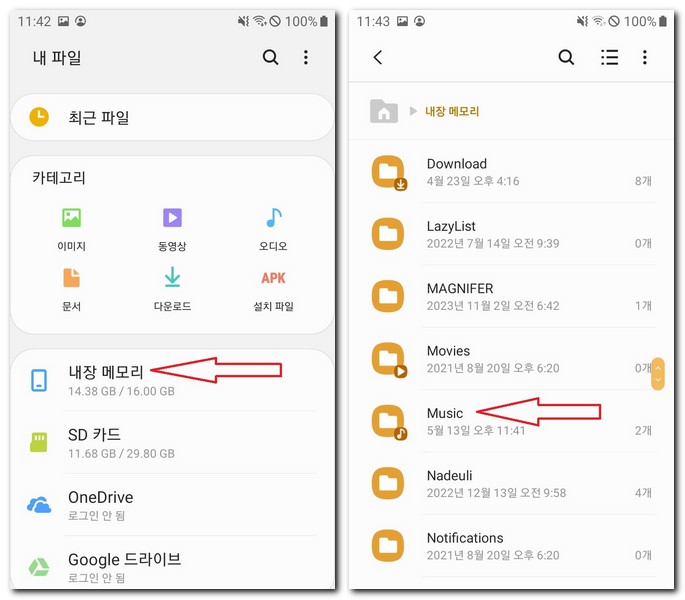Screen dimensions: 685x600
Task: Tap the OneDrive cloud icon
Action: [39, 505]
